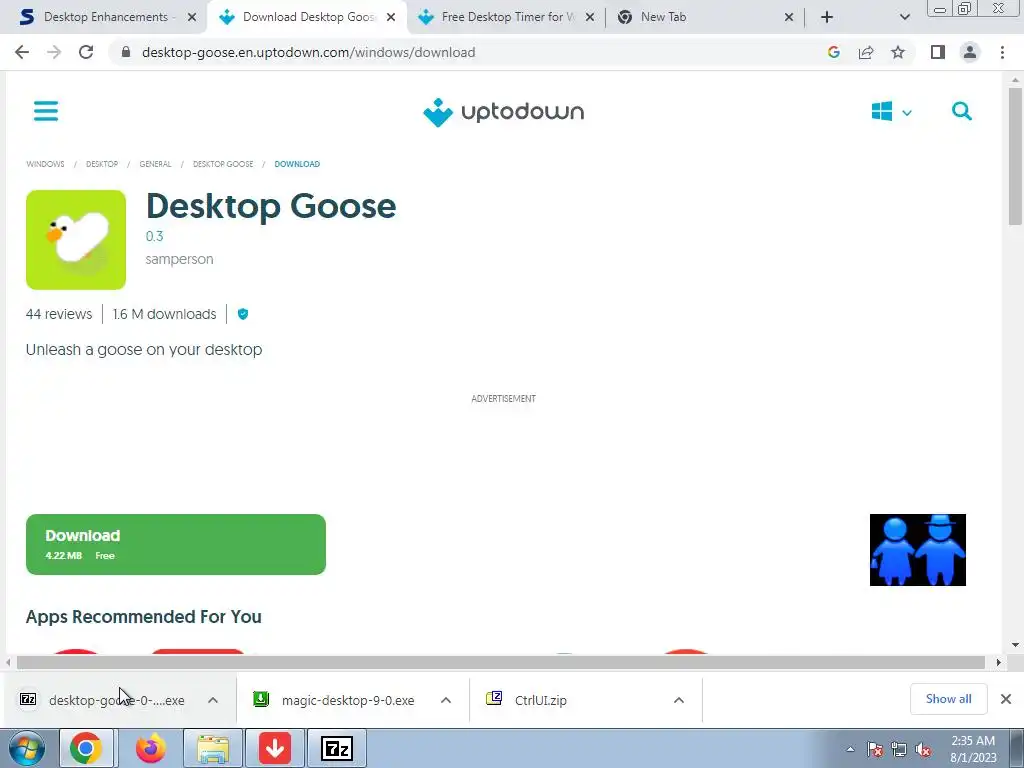Click the DOWNLOAD breadcrumb item
This screenshot has height=768, width=1024.
(x=297, y=164)
